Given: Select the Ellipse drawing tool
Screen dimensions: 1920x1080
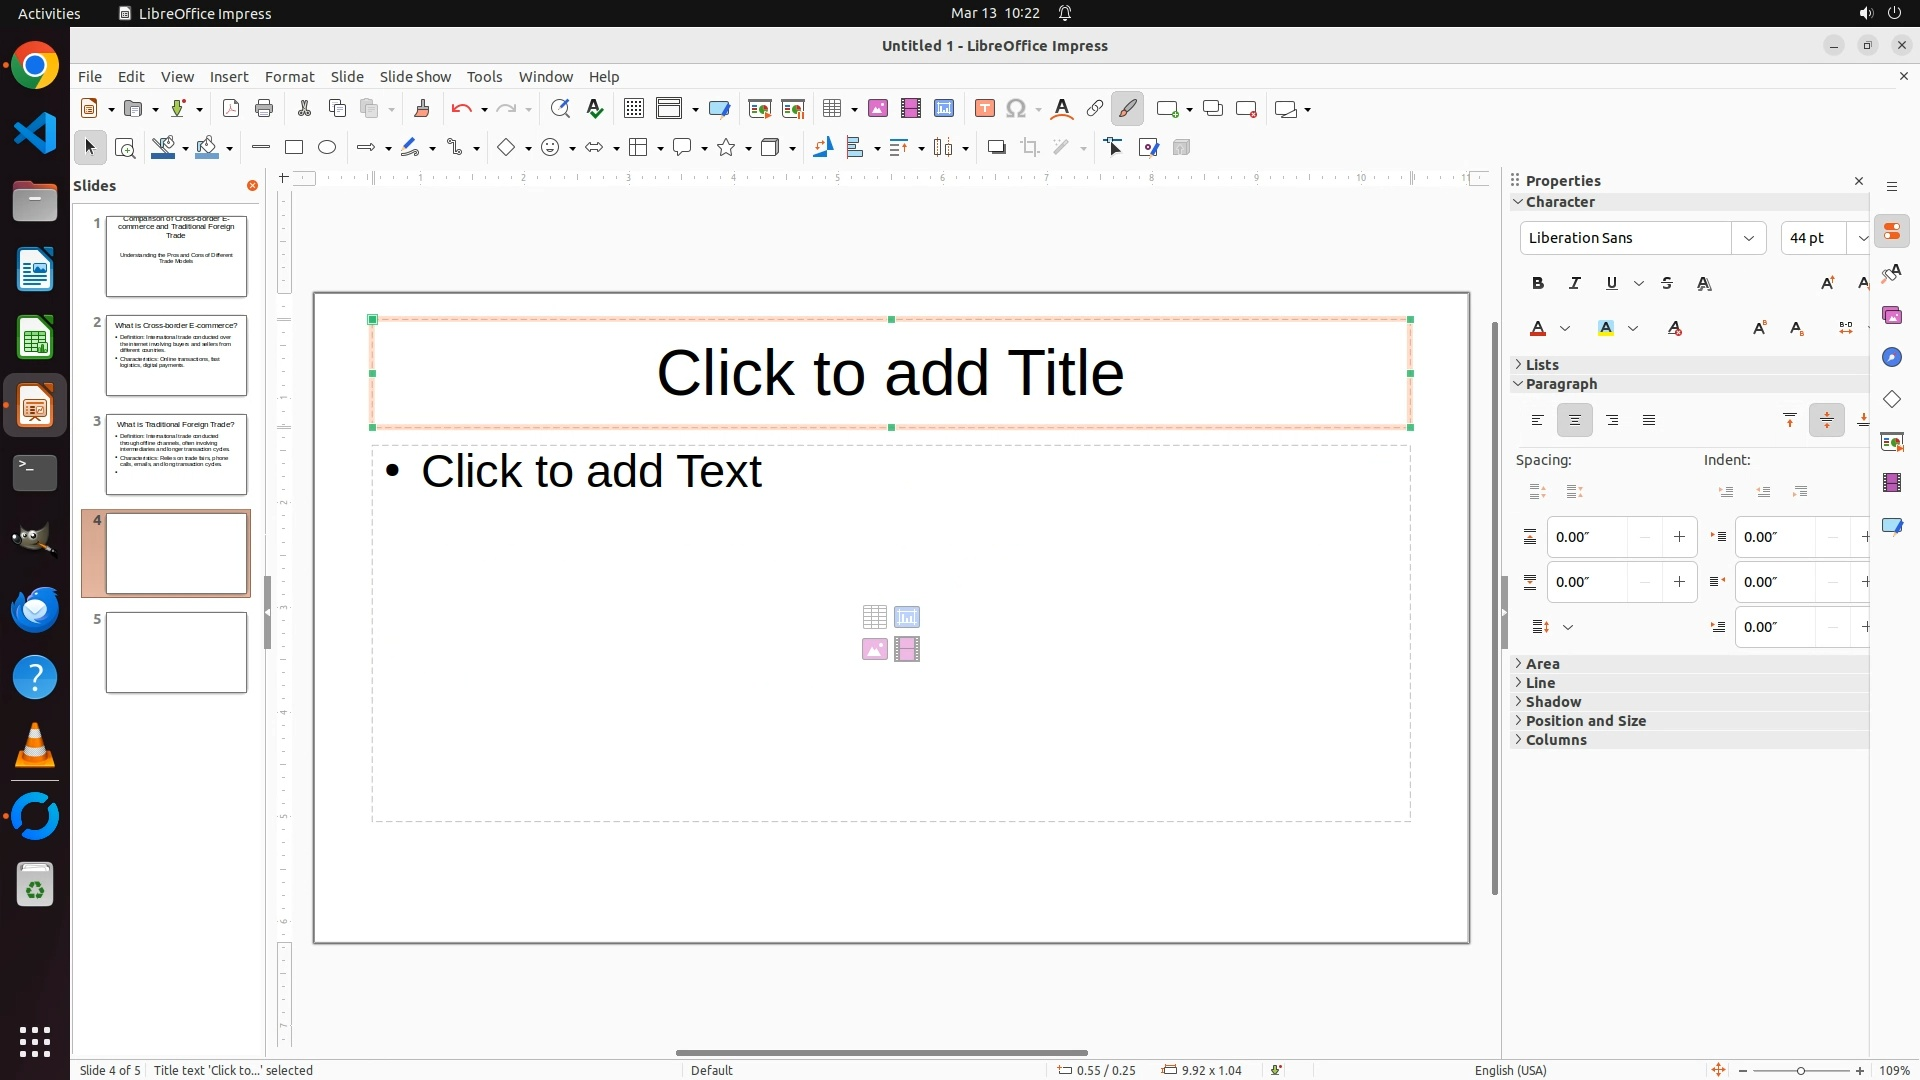Looking at the screenshot, I should [327, 148].
